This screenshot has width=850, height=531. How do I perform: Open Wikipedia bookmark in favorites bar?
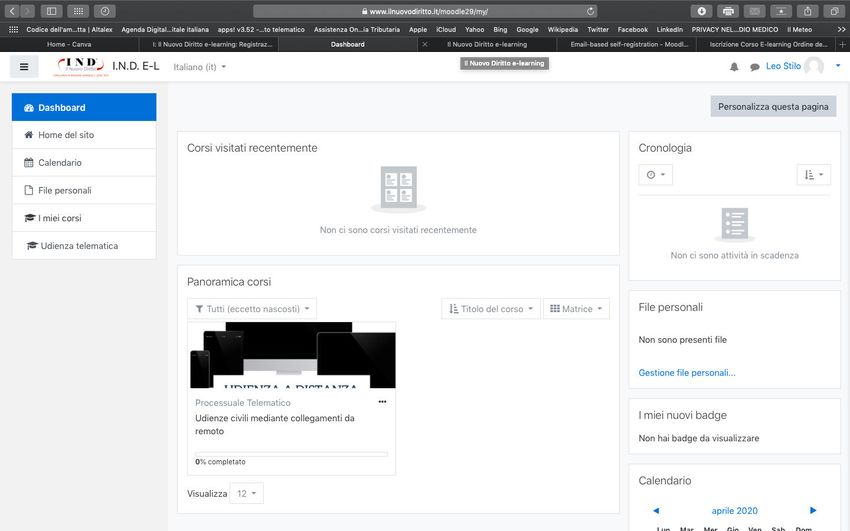tap(562, 30)
